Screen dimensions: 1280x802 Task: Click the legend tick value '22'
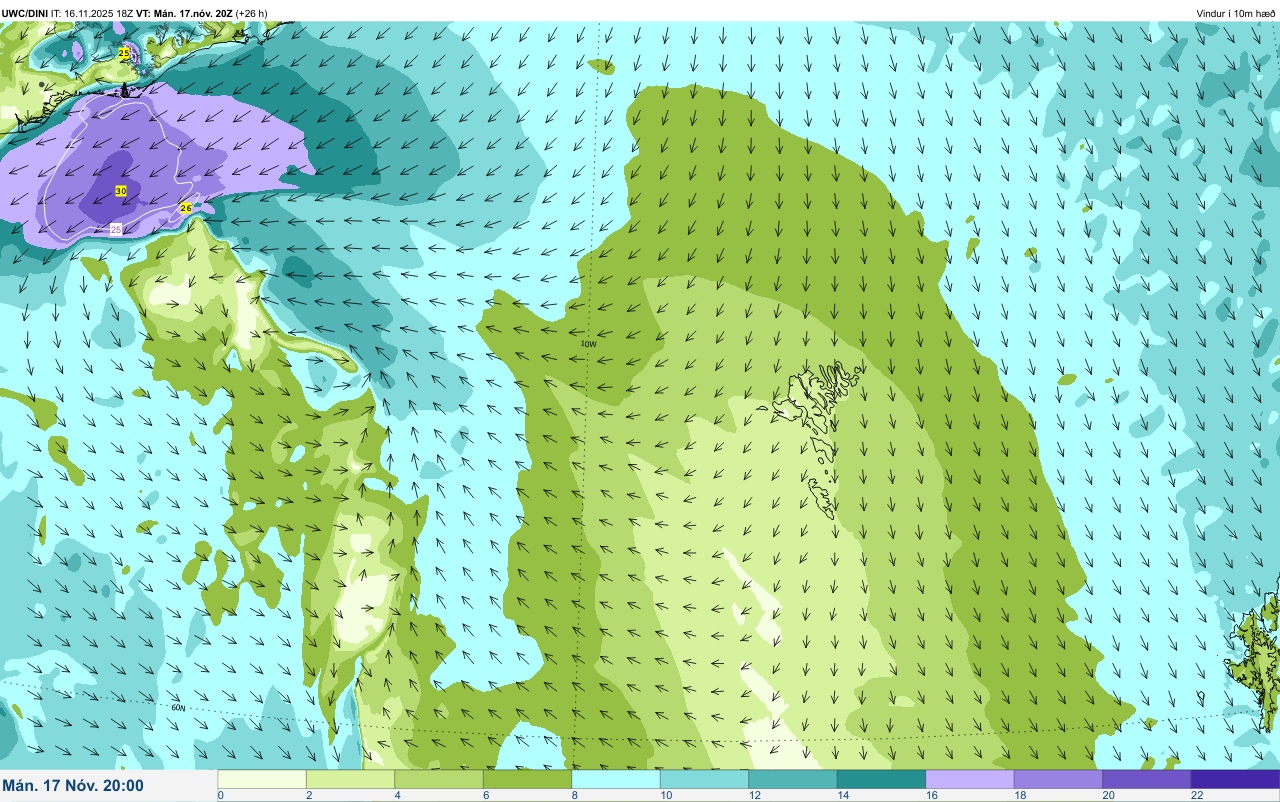[x=1197, y=796]
